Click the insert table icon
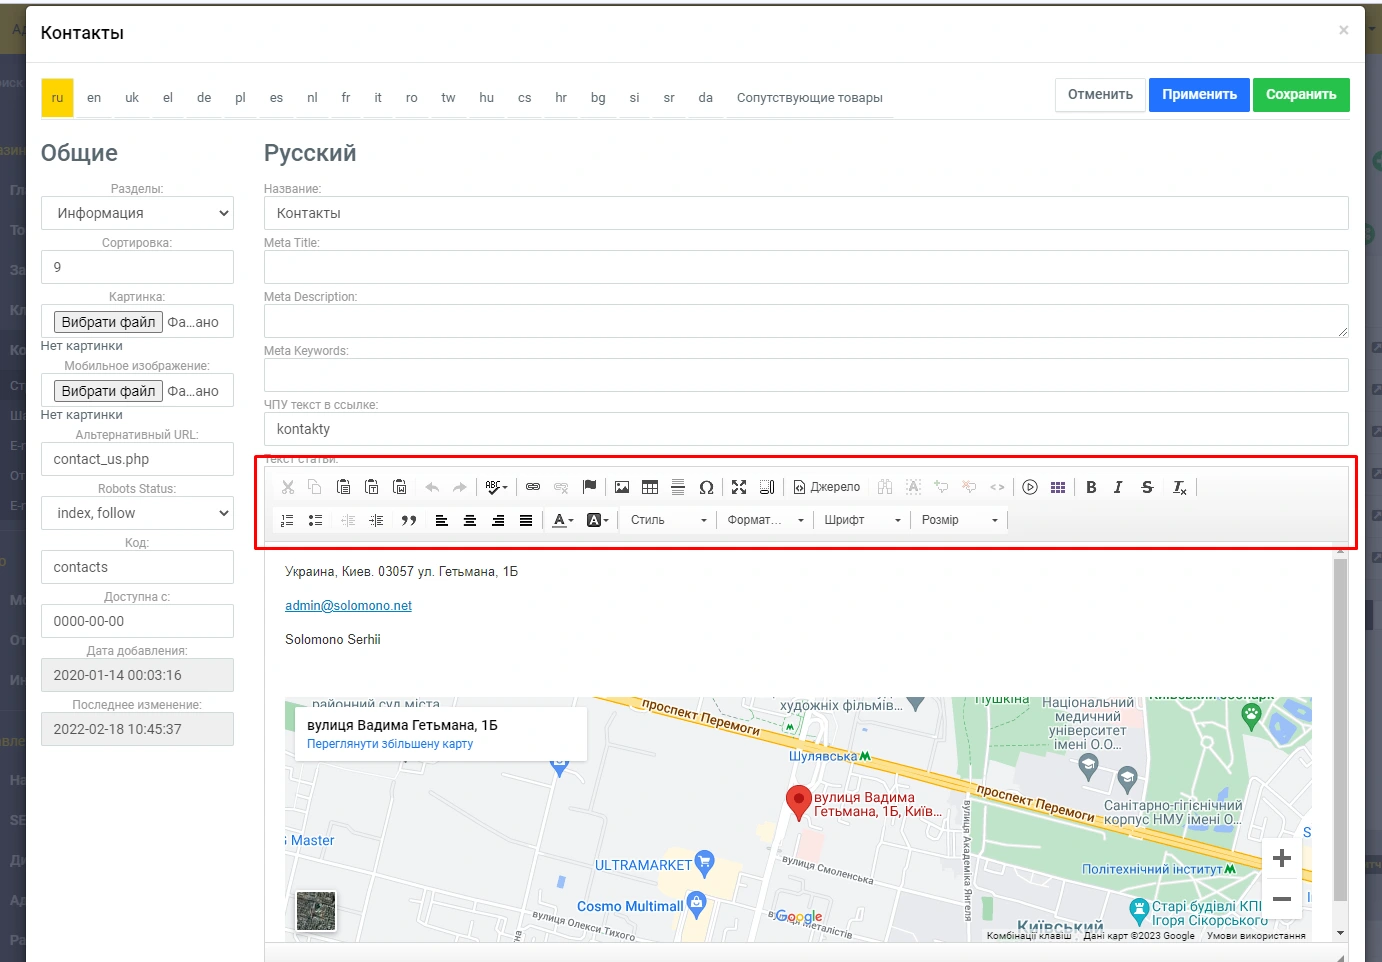 (x=650, y=487)
